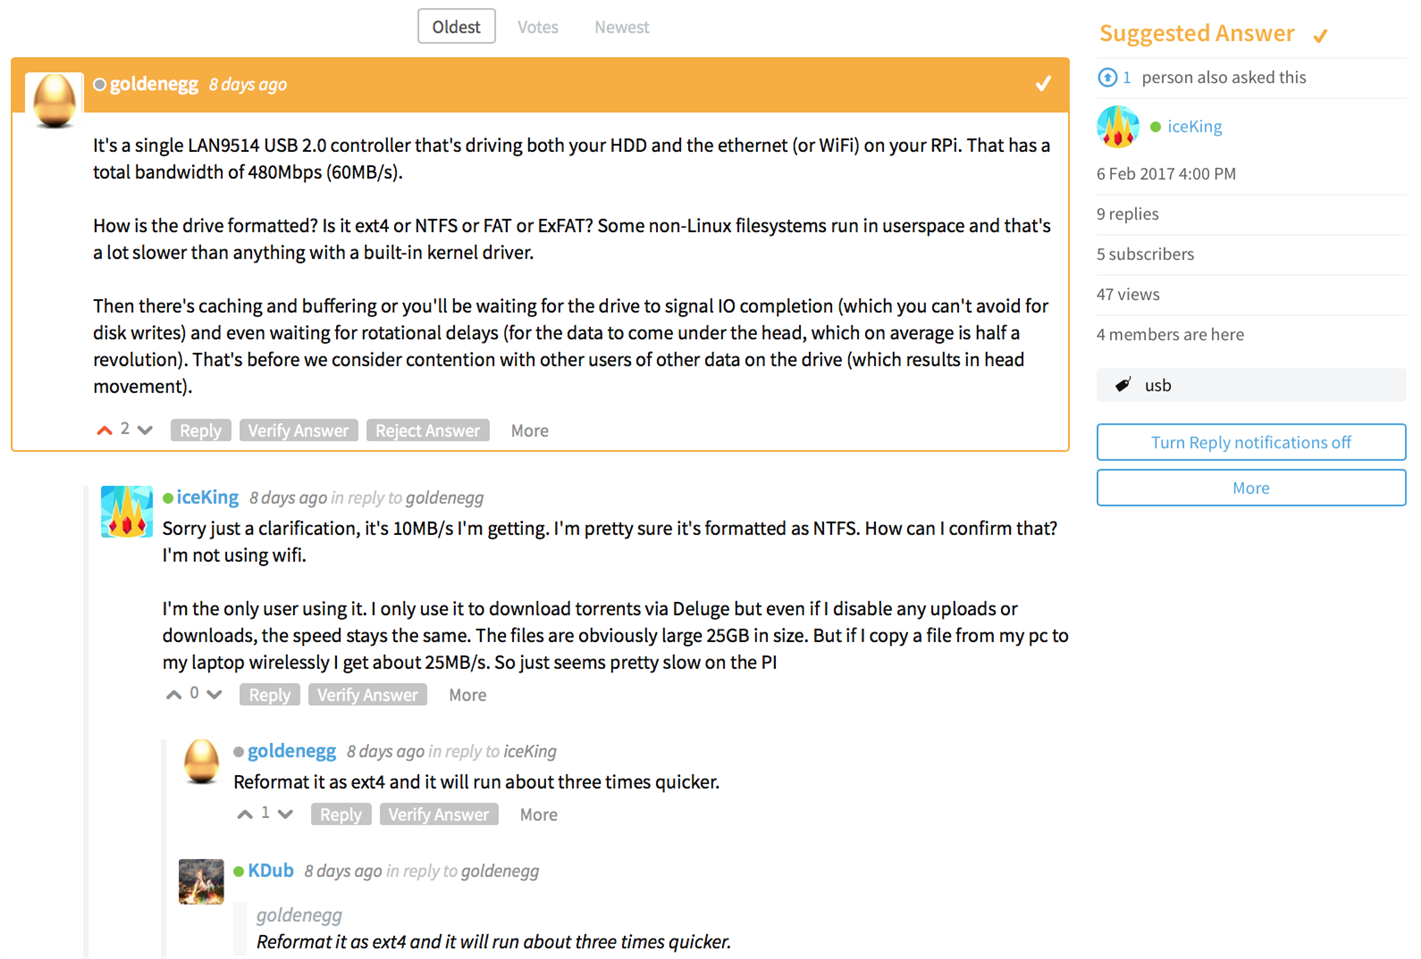The width and height of the screenshot is (1421, 959).
Task: Open goldenegg's avatar in the orange header
Action: tap(54, 101)
